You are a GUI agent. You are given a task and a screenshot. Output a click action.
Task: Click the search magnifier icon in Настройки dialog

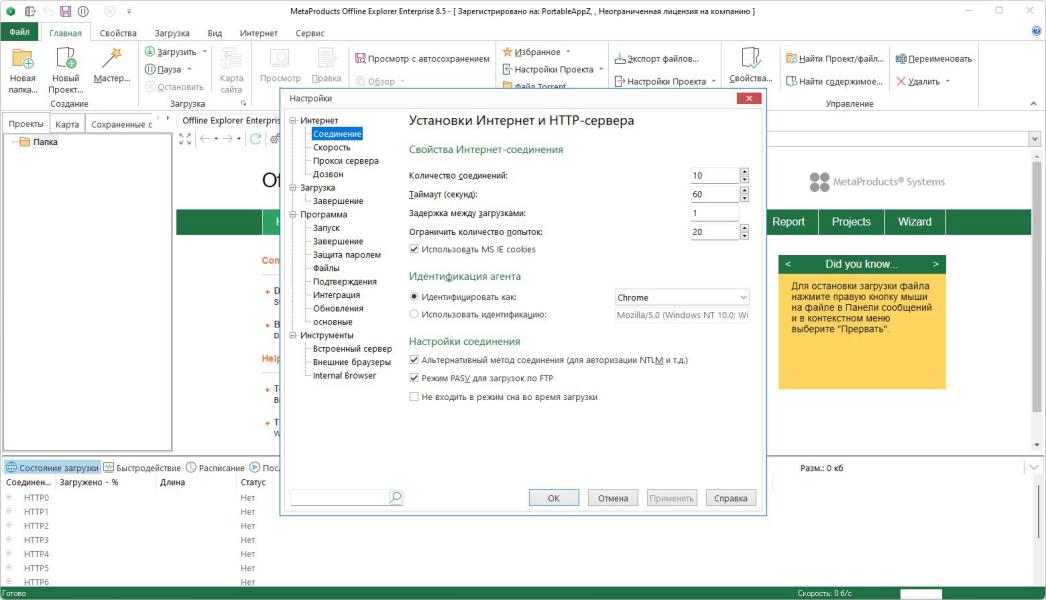tap(396, 497)
